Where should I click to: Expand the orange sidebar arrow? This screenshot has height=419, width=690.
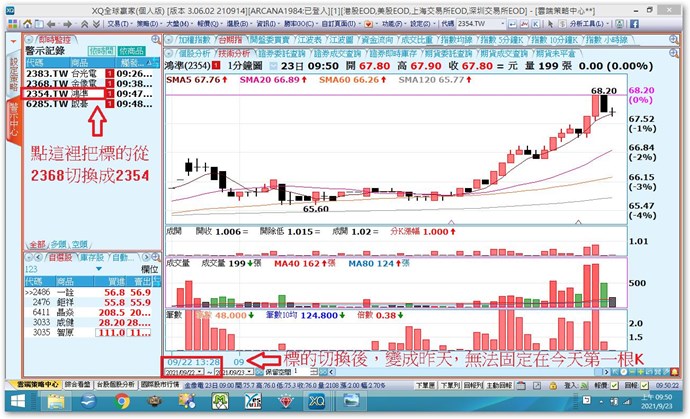coord(13,41)
